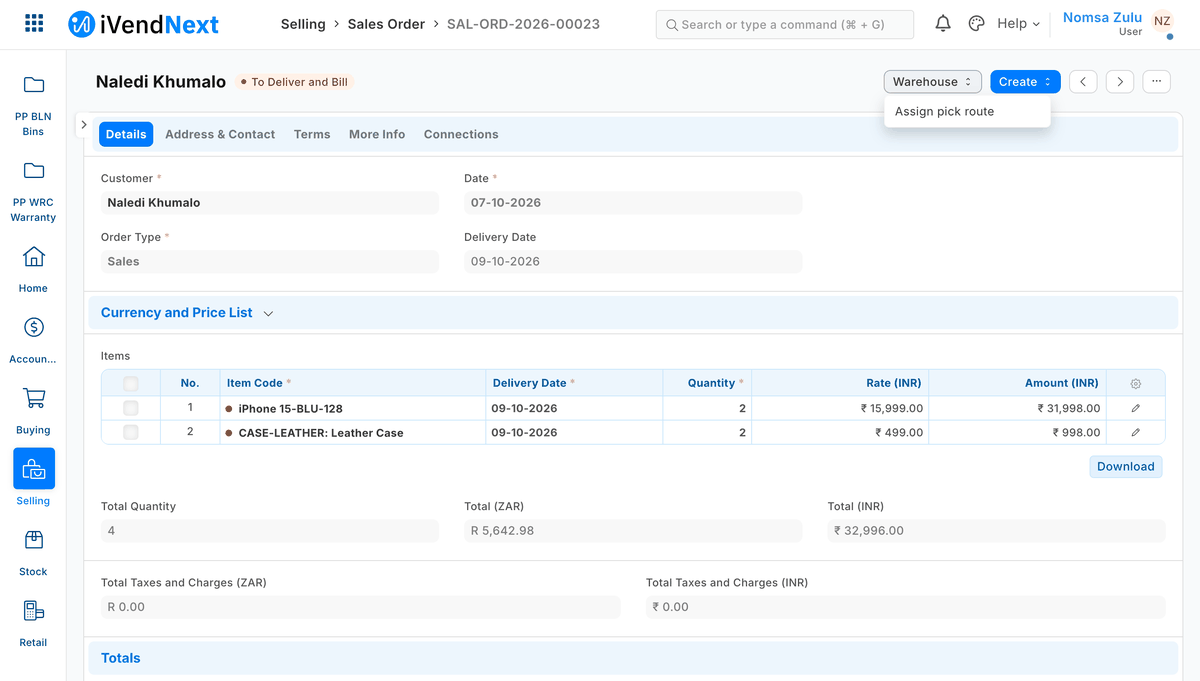The image size is (1200, 681).
Task: Open the Connections tab
Action: pos(461,134)
